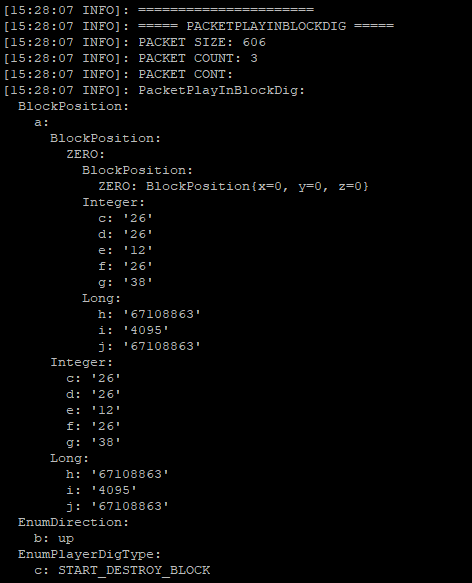Click the last j: '67108863' value
Viewport: 472px width, 583px height.
(117, 506)
